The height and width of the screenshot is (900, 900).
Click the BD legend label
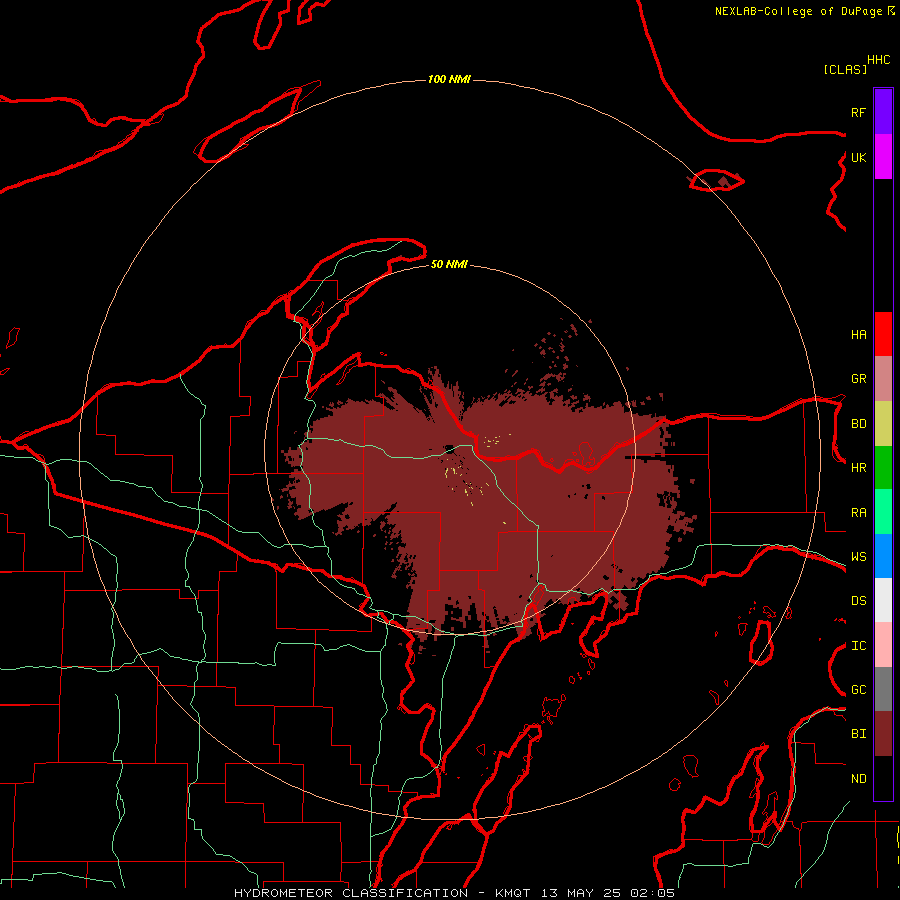[x=859, y=423]
